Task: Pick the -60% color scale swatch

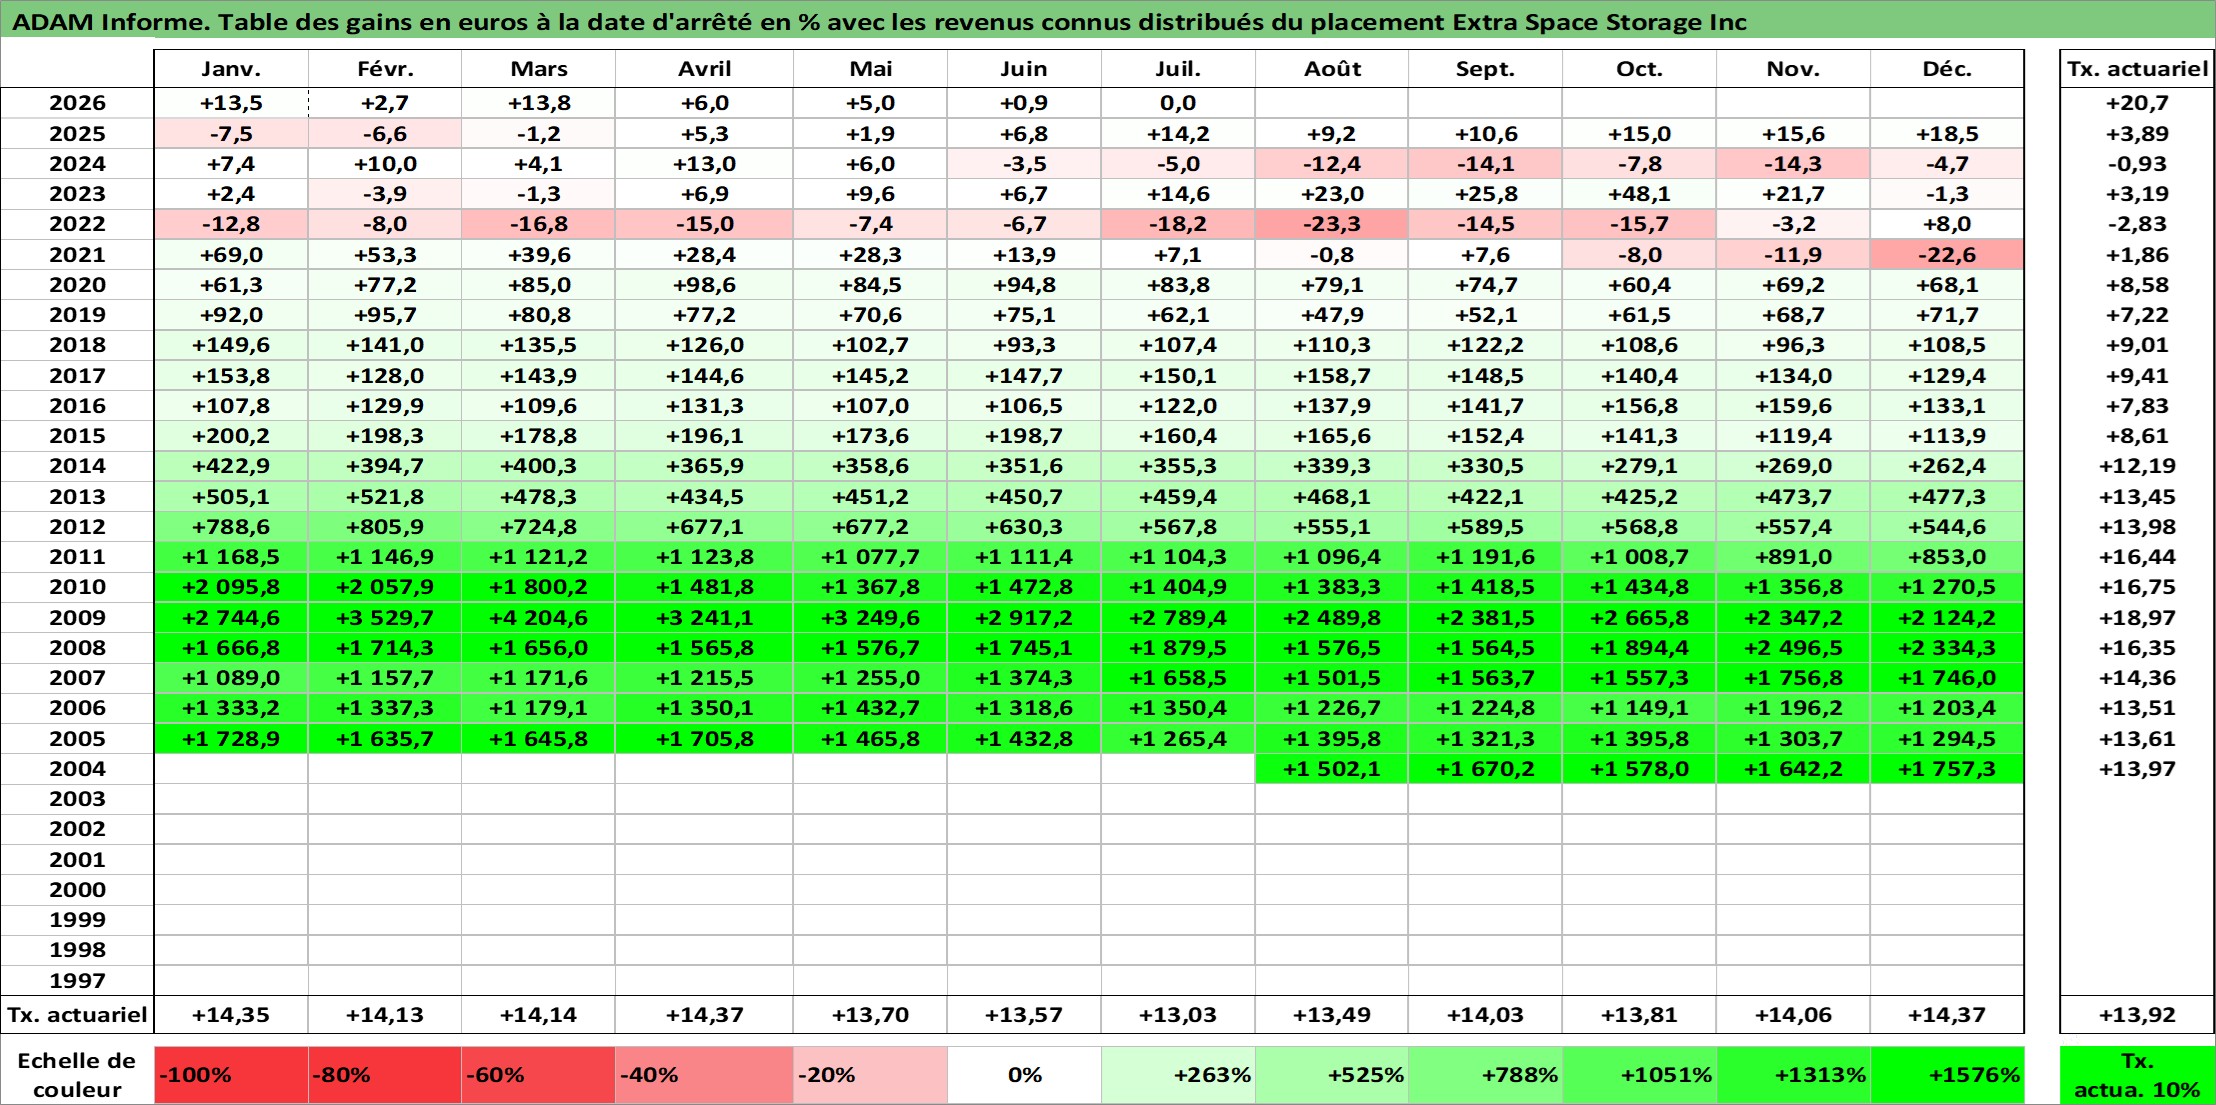Action: click(x=539, y=1075)
